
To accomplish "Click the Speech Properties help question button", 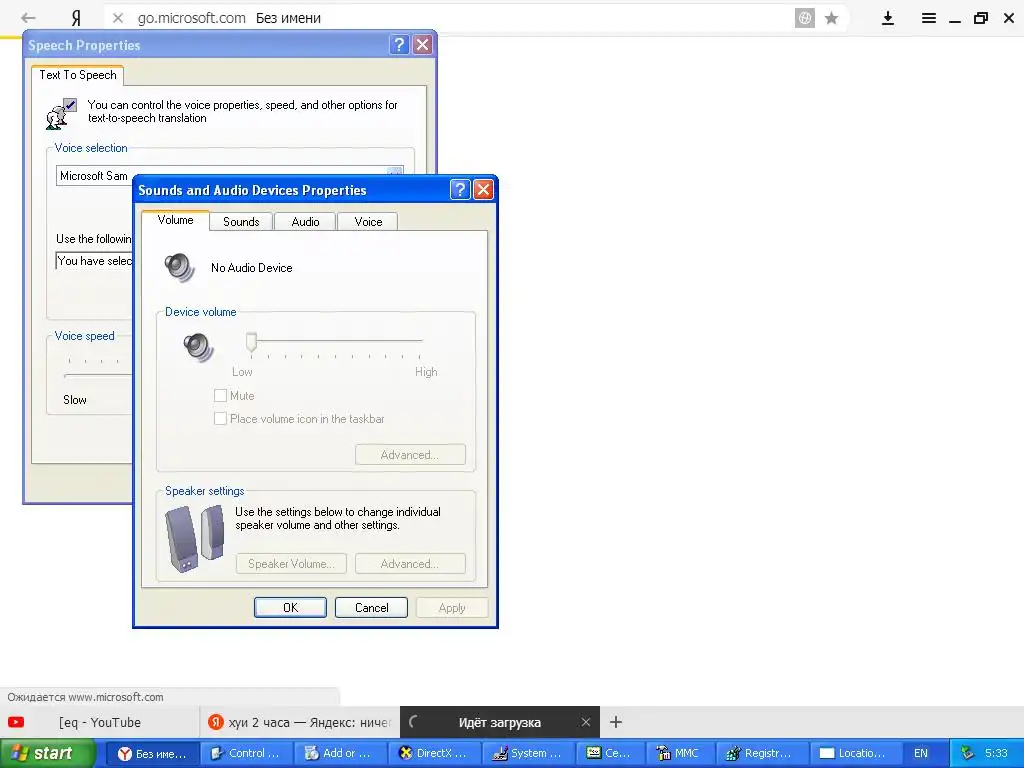I will [399, 44].
